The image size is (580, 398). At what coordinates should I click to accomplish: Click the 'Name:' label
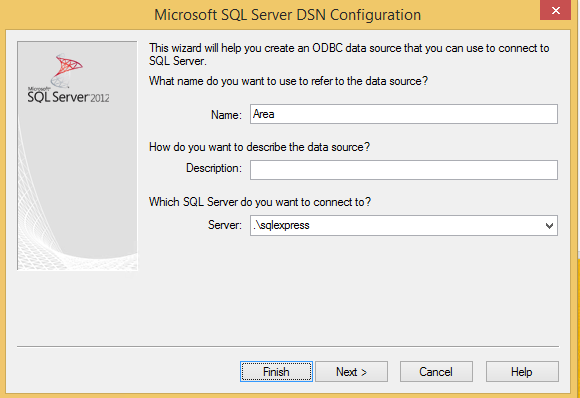[226, 115]
